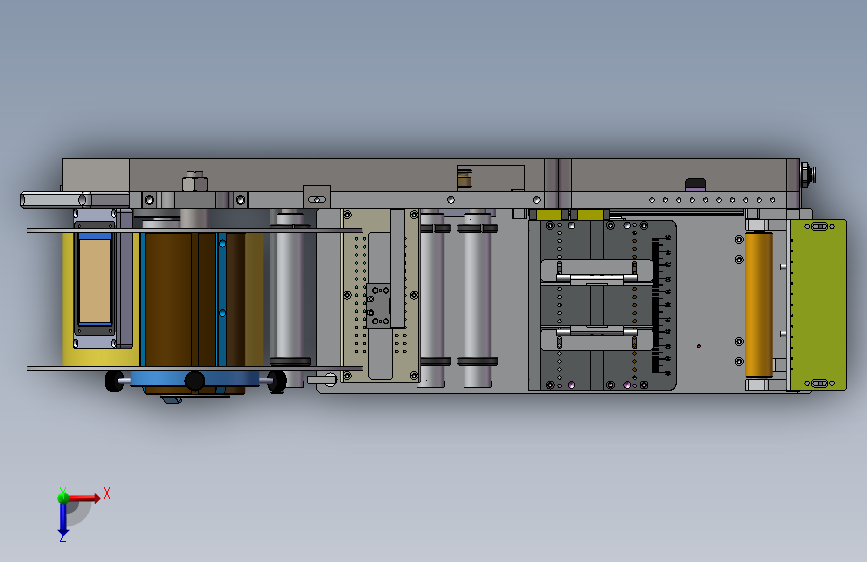
Task: Select the blue disc beneath the brown roll
Action: click(x=195, y=379)
